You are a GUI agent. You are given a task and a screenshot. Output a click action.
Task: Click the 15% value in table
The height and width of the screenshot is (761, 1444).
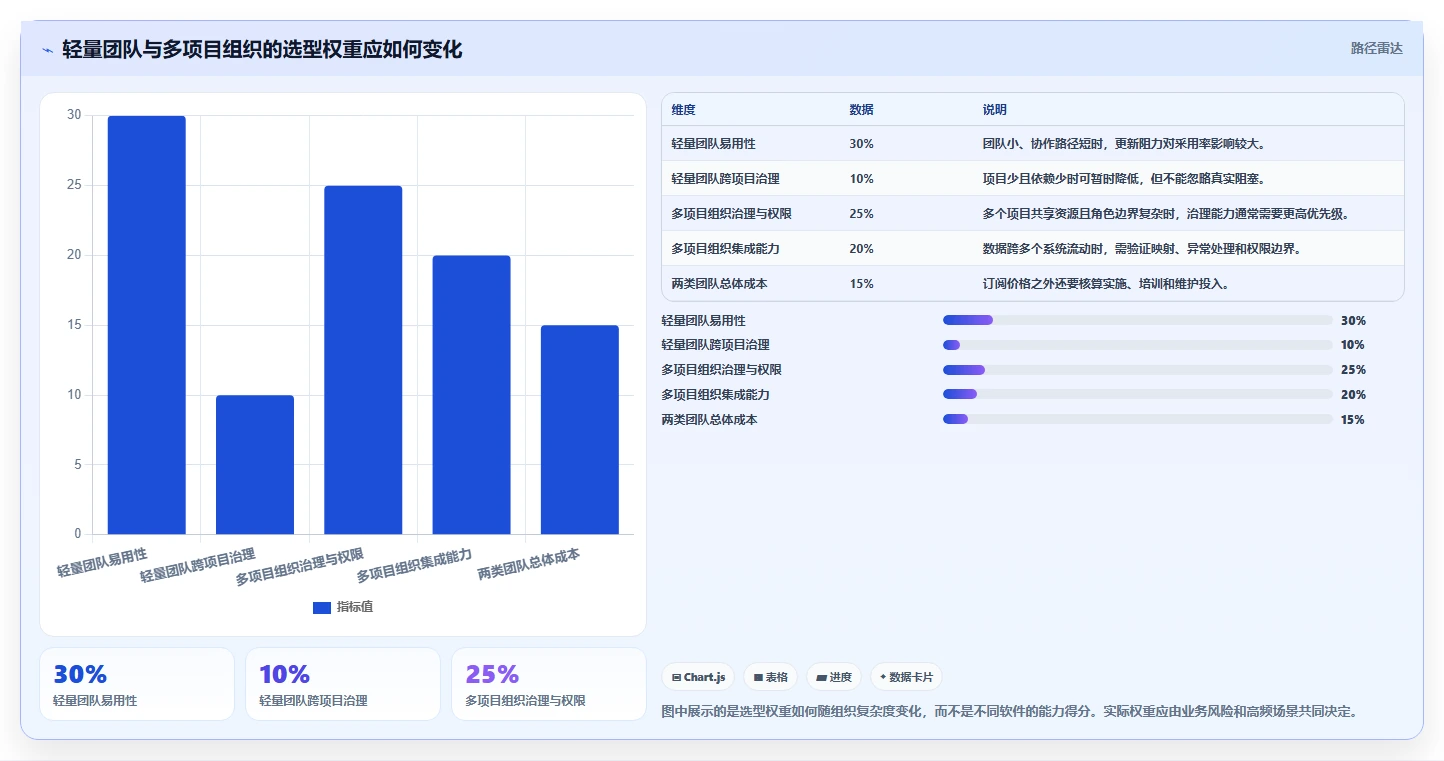pos(861,284)
